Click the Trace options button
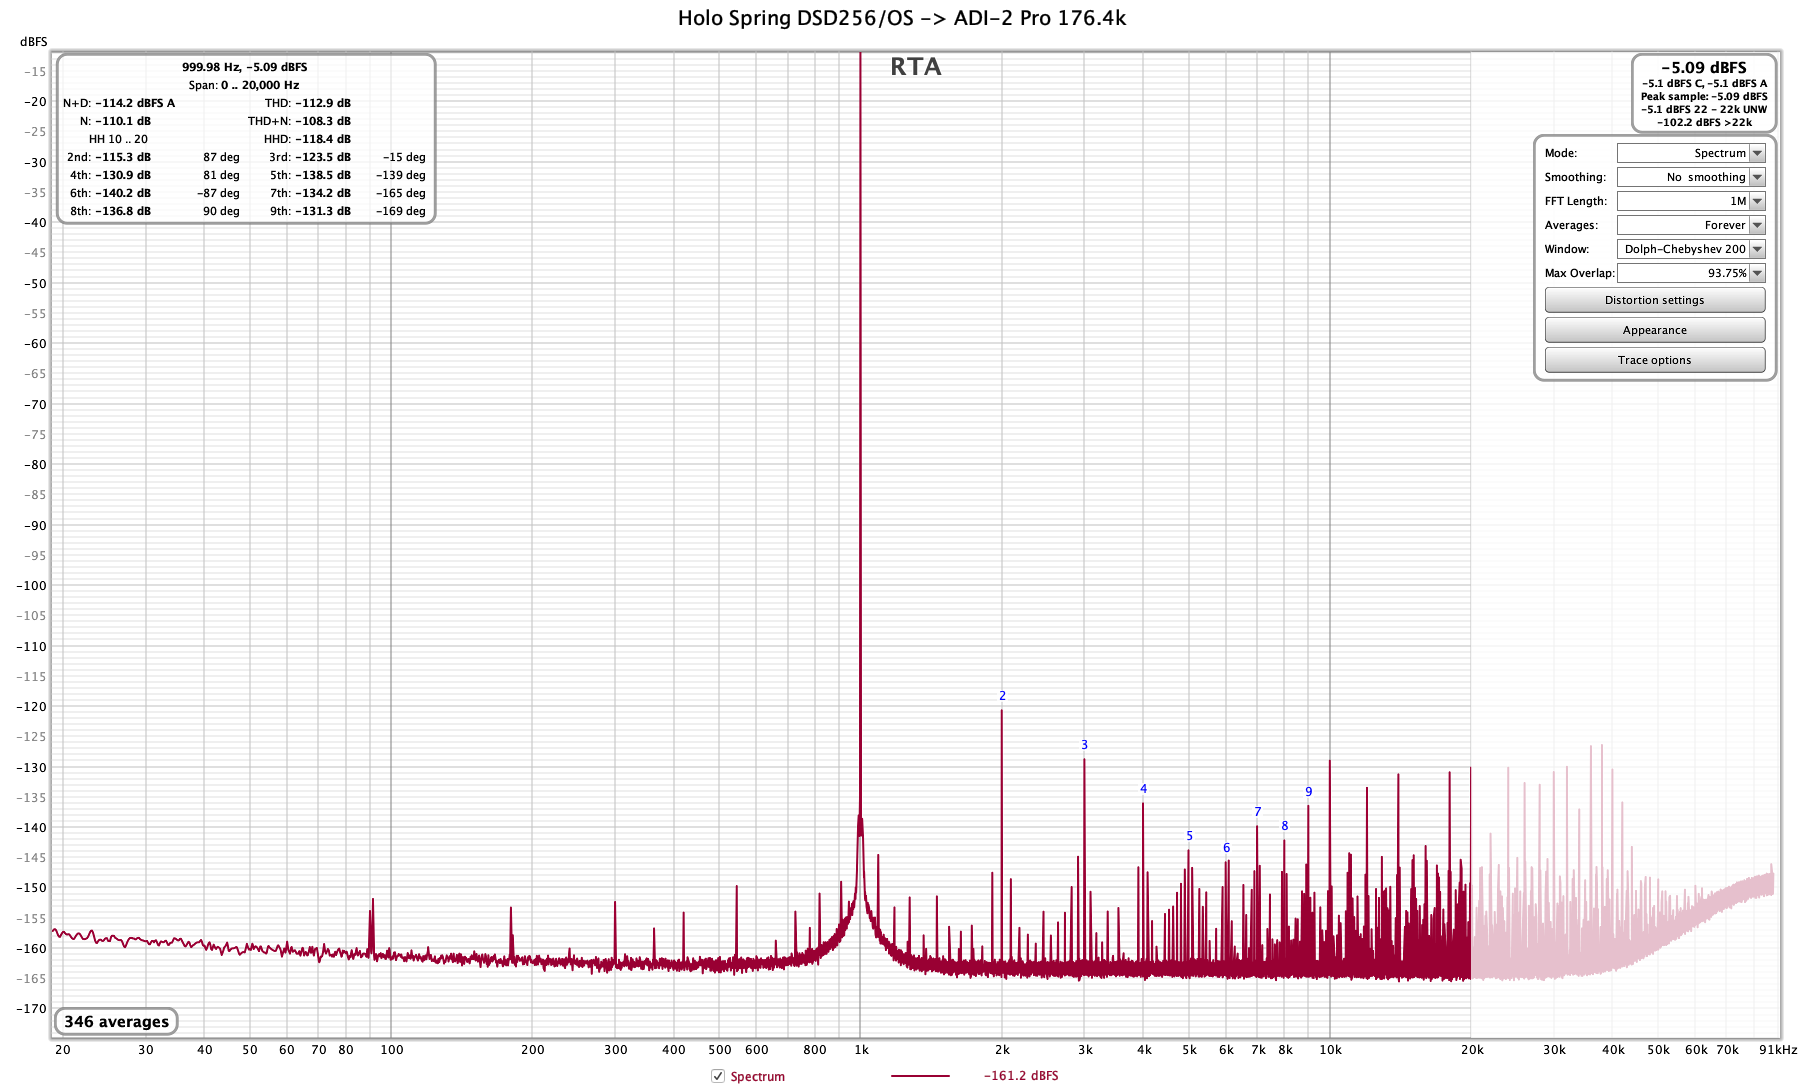The width and height of the screenshot is (1806, 1092). pyautogui.click(x=1654, y=360)
